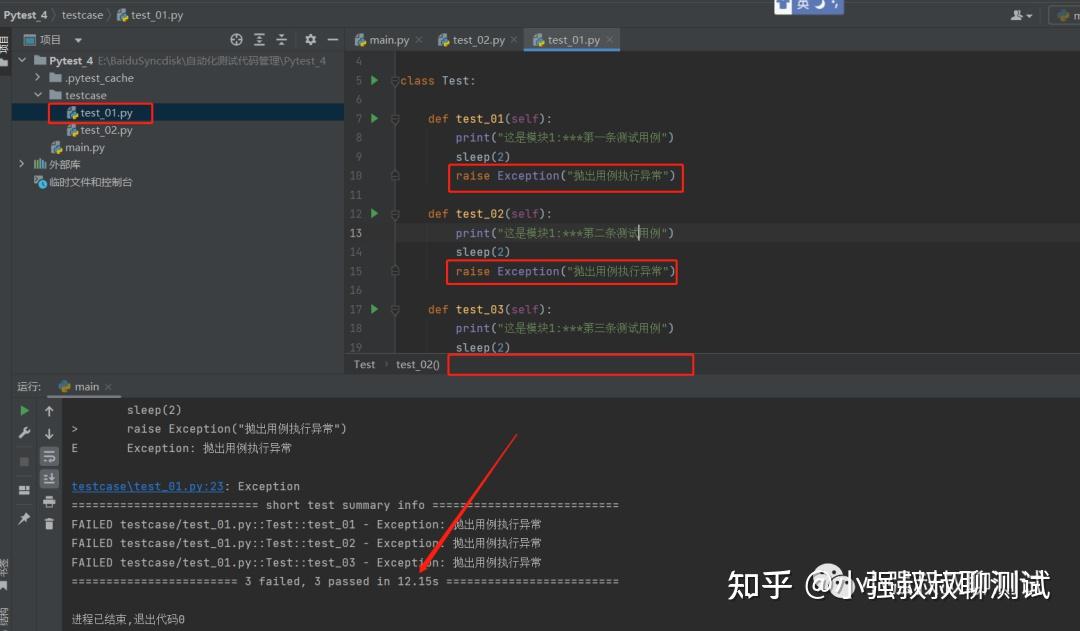This screenshot has width=1080, height=631.
Task: Close the test_01.py editor tab
Action: pos(610,40)
